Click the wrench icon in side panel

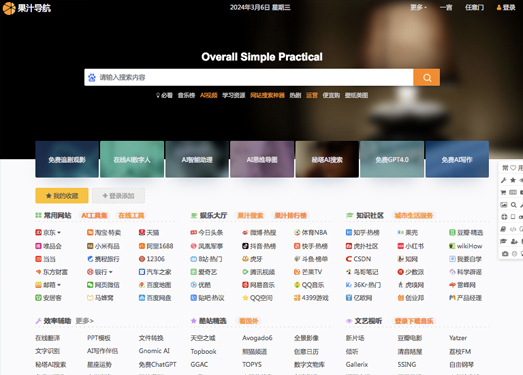pos(504,180)
